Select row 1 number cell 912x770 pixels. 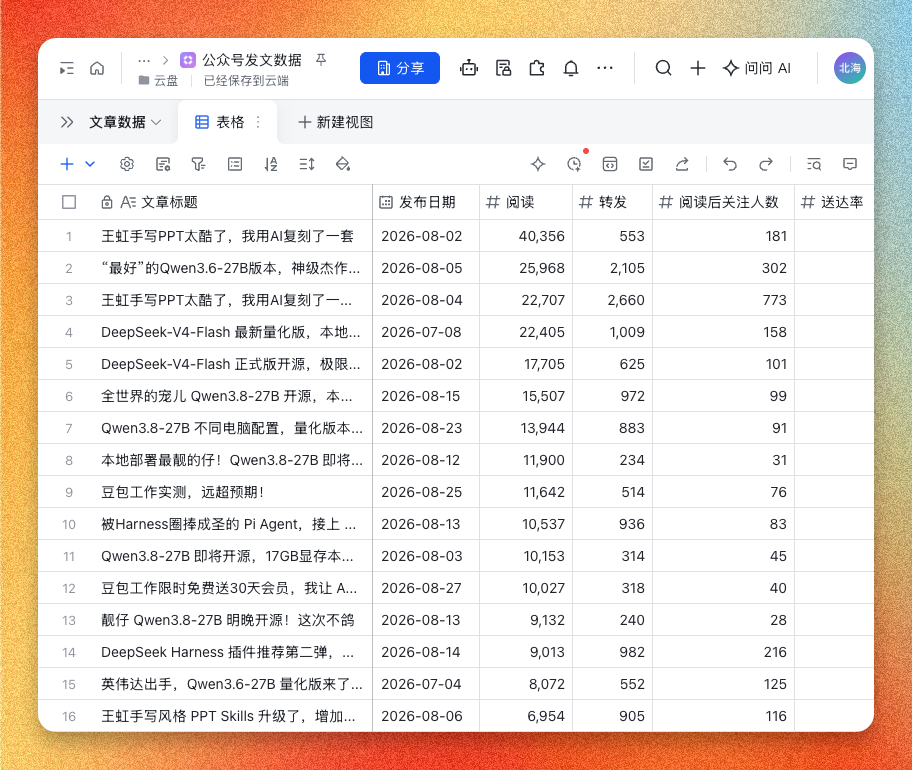[x=69, y=236]
